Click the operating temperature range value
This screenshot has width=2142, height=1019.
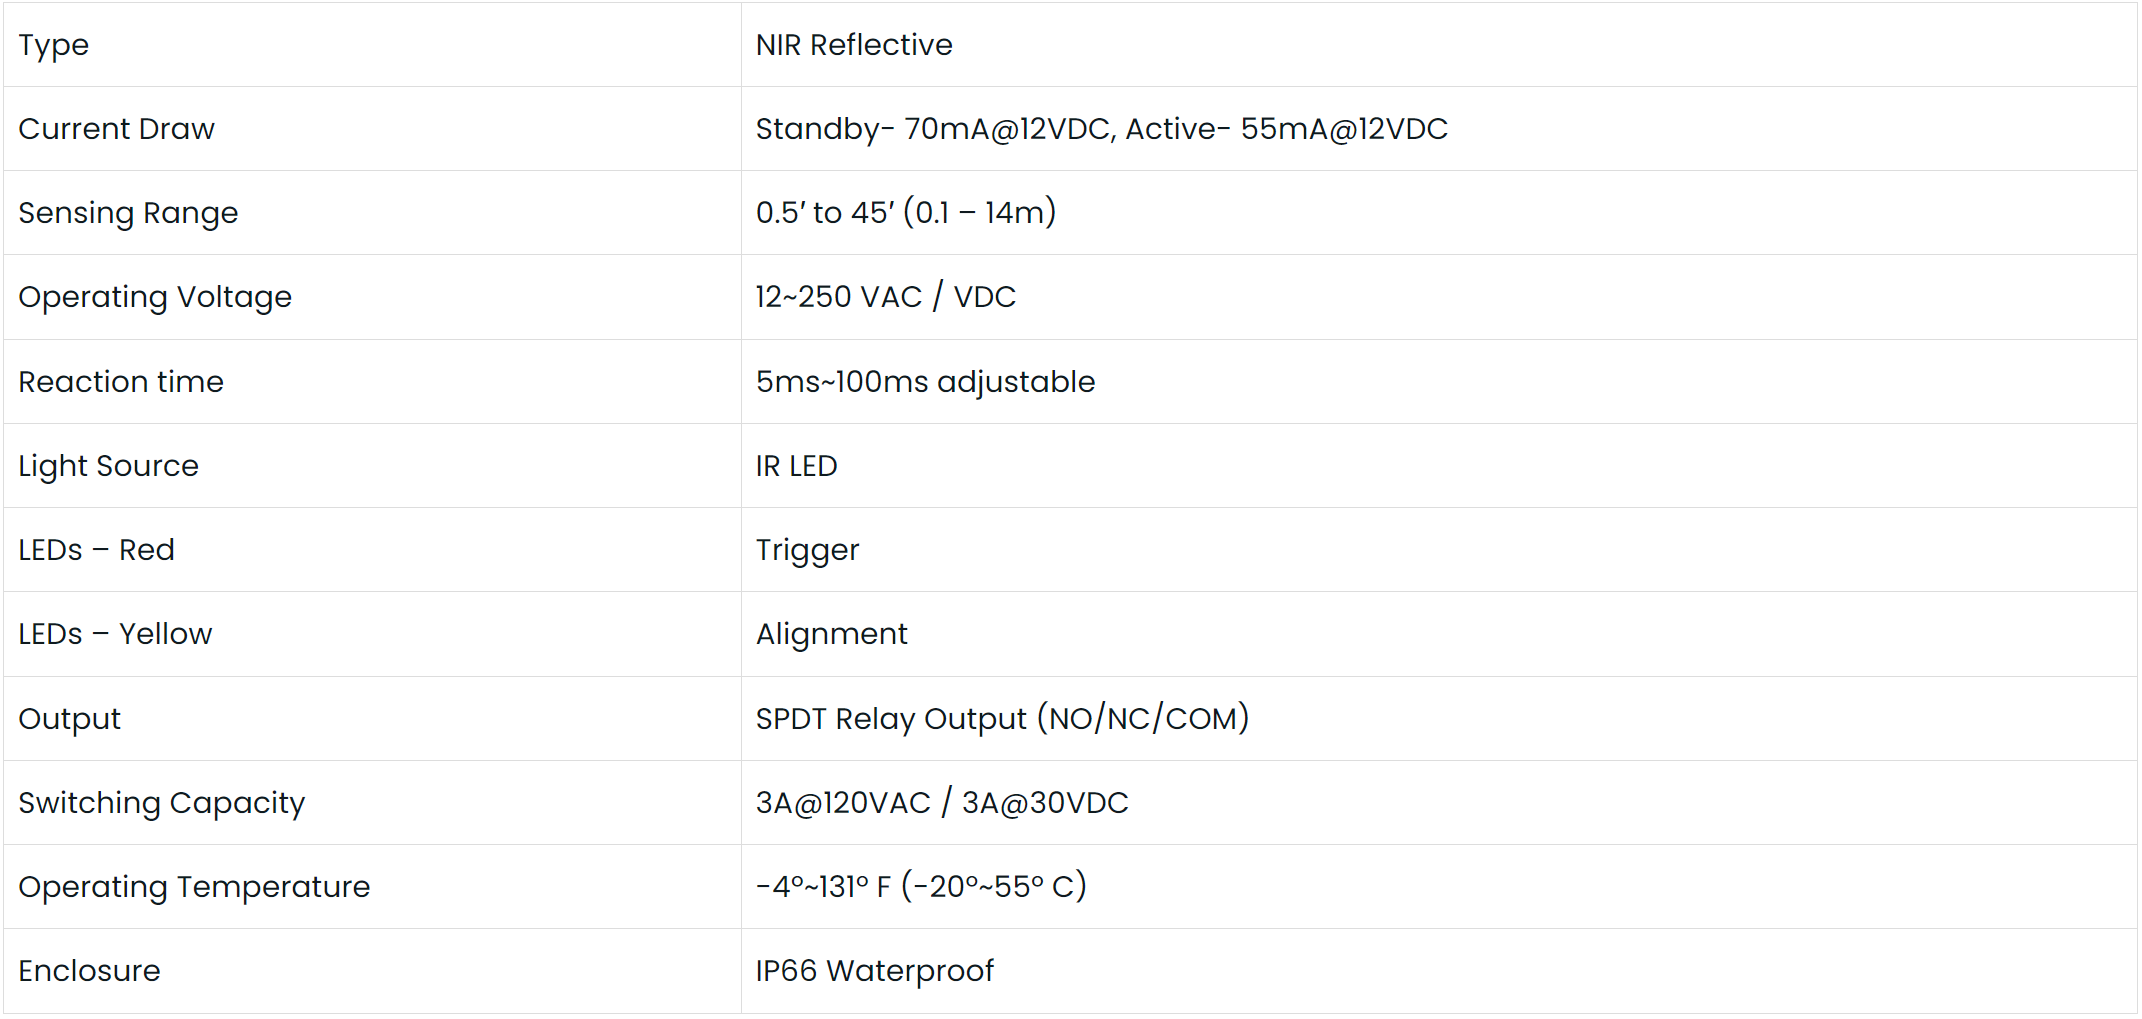(x=920, y=887)
